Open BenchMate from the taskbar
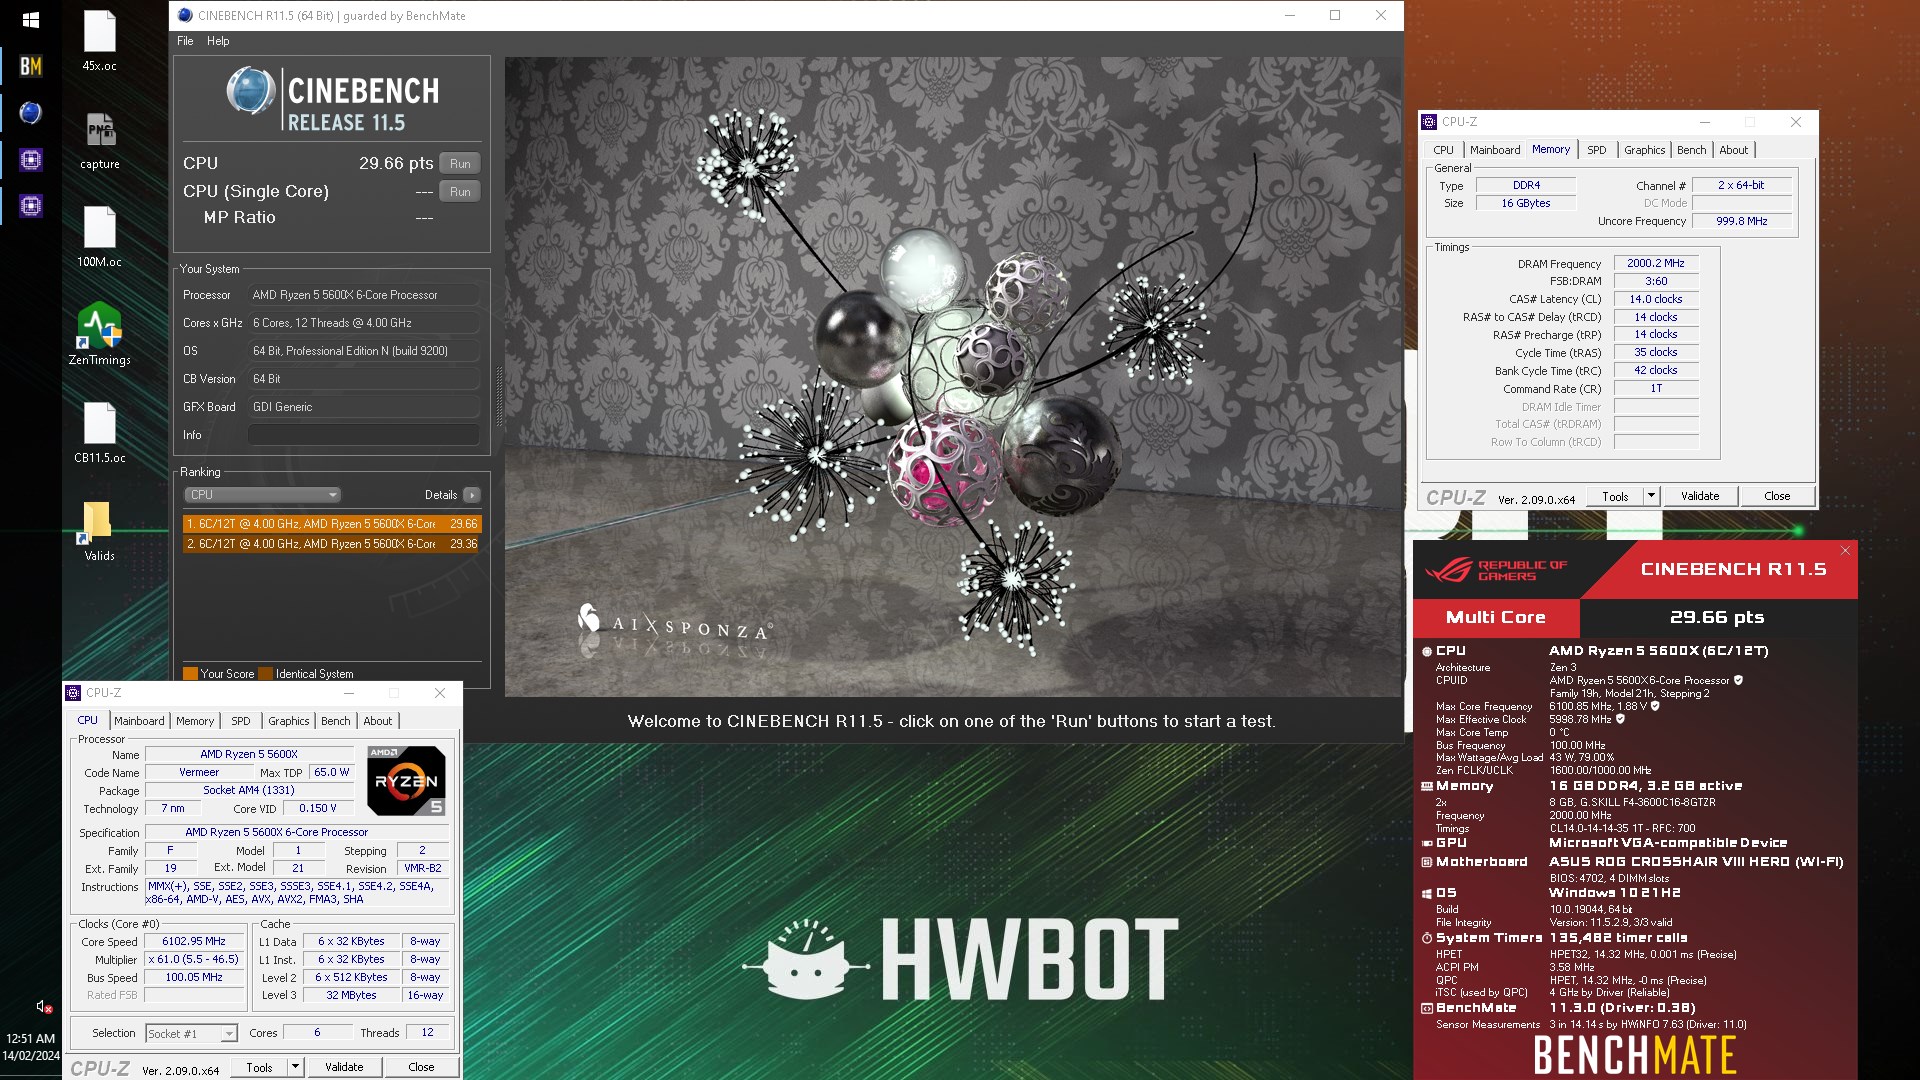The height and width of the screenshot is (1080, 1920). pos(30,66)
